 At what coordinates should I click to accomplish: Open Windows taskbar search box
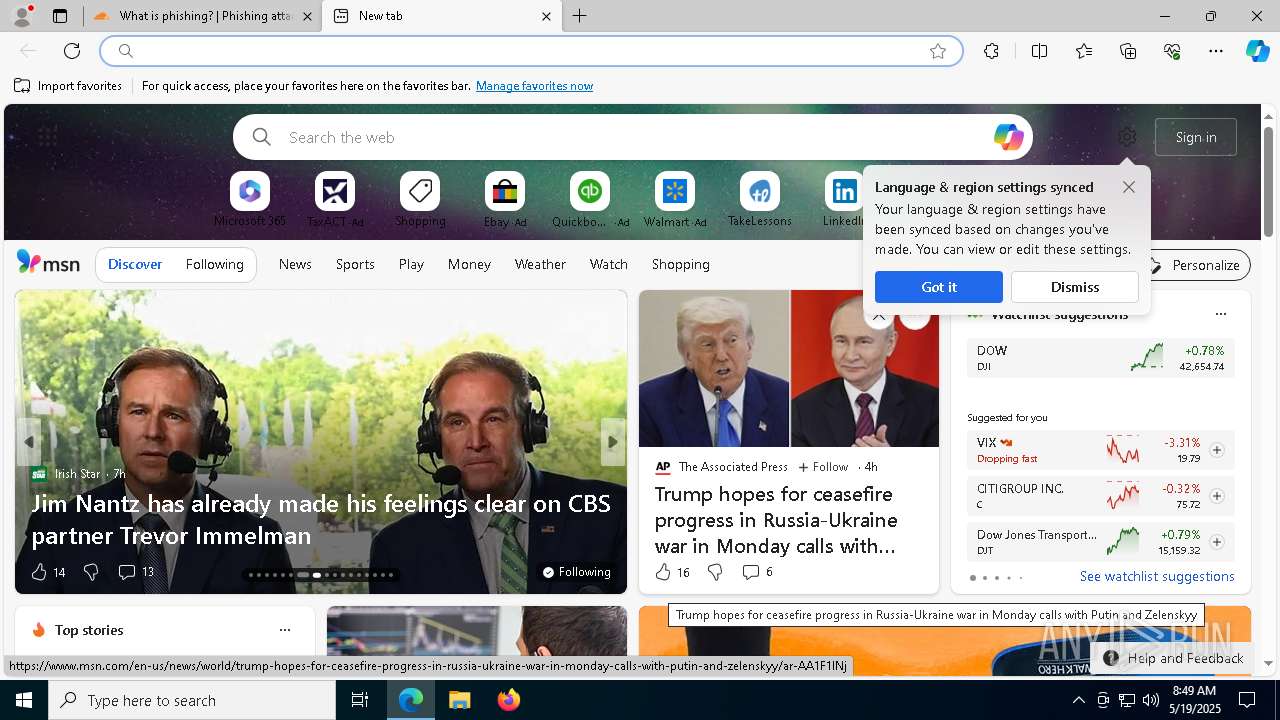tap(192, 700)
